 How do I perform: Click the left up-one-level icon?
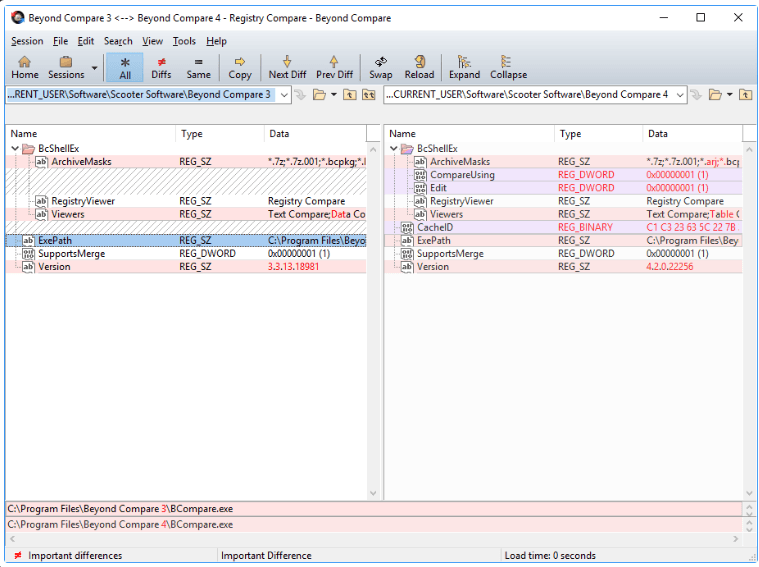(349, 94)
